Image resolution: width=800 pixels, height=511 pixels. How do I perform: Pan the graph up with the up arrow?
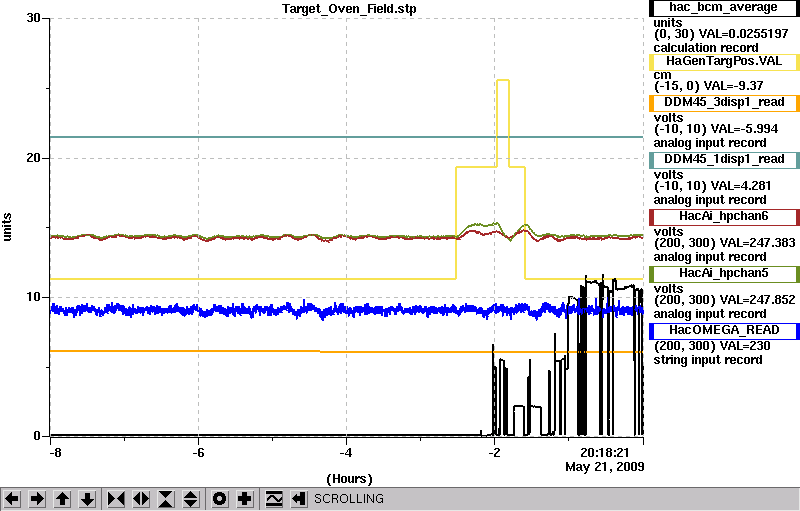click(63, 499)
